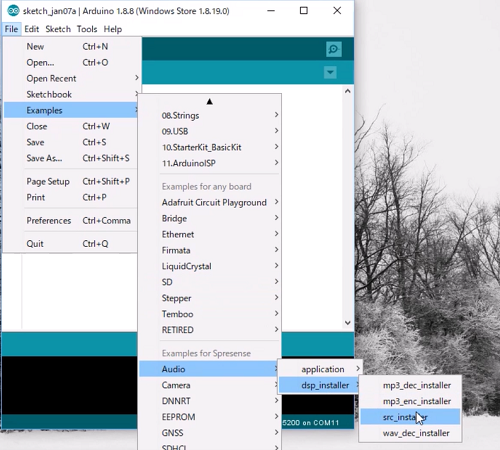Viewport: 500px width, 450px height.
Task: Open Temboo examples submenu
Action: pos(210,314)
